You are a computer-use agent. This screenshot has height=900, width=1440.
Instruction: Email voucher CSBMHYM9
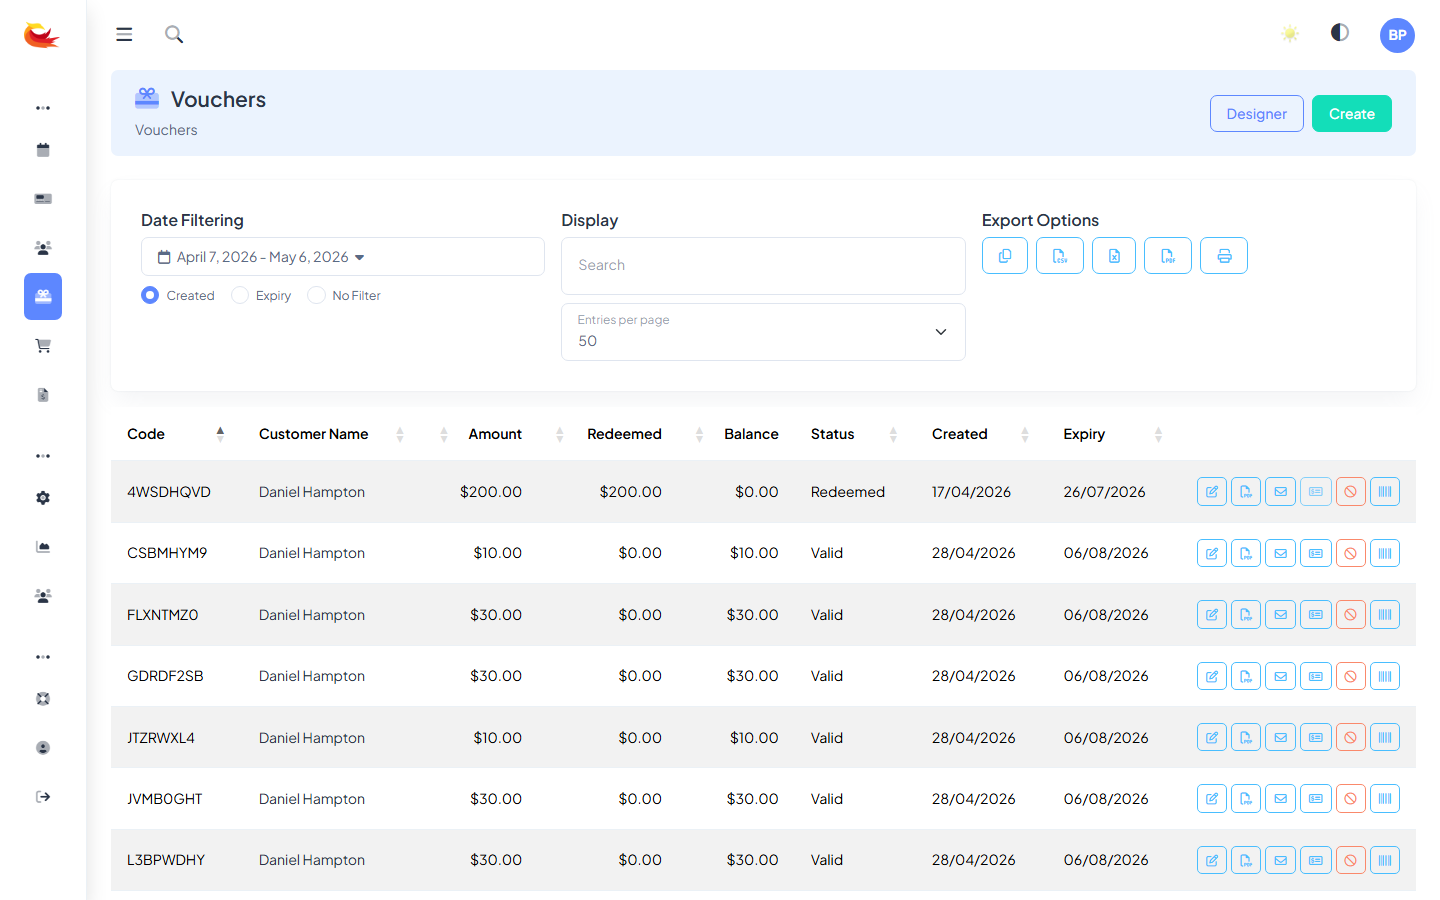pos(1281,553)
